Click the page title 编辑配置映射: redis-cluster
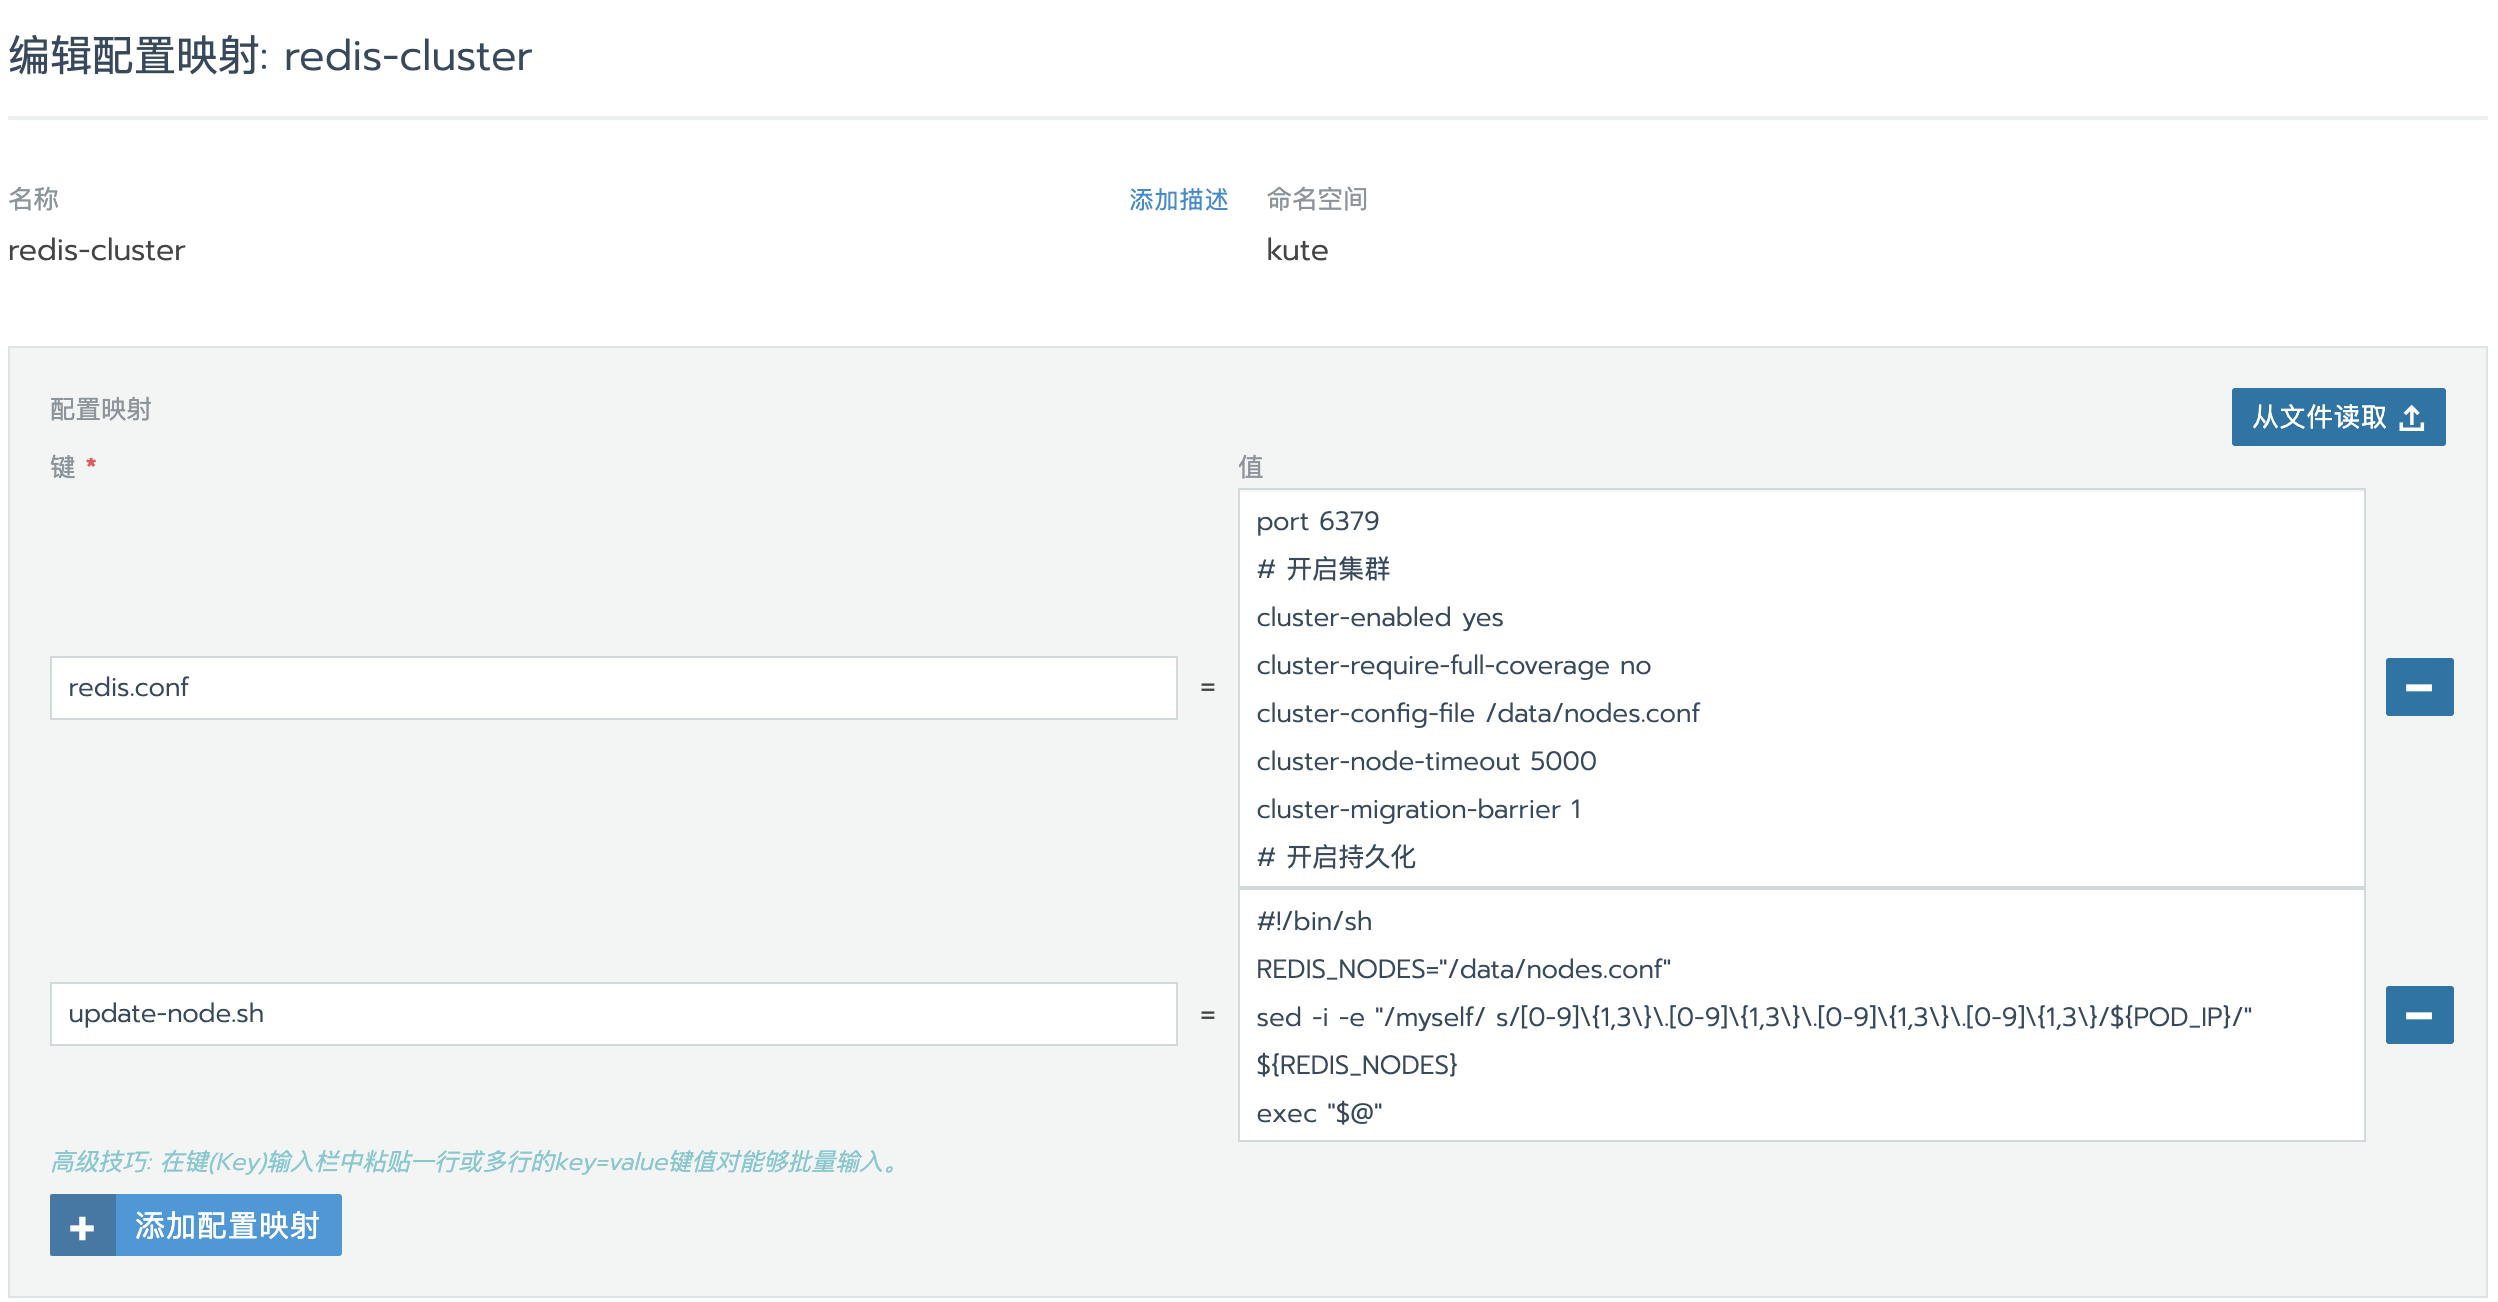 268,57
